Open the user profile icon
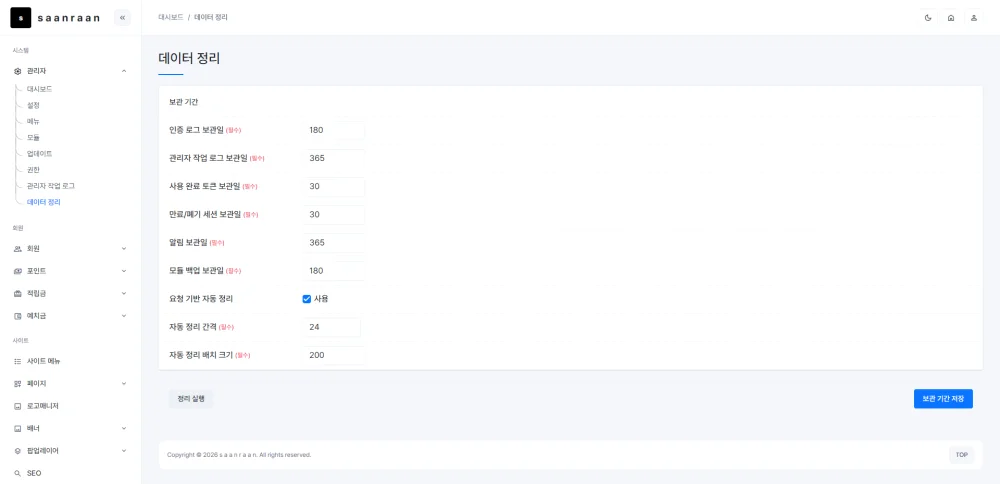Viewport: 1000px width, 484px height. click(x=974, y=18)
